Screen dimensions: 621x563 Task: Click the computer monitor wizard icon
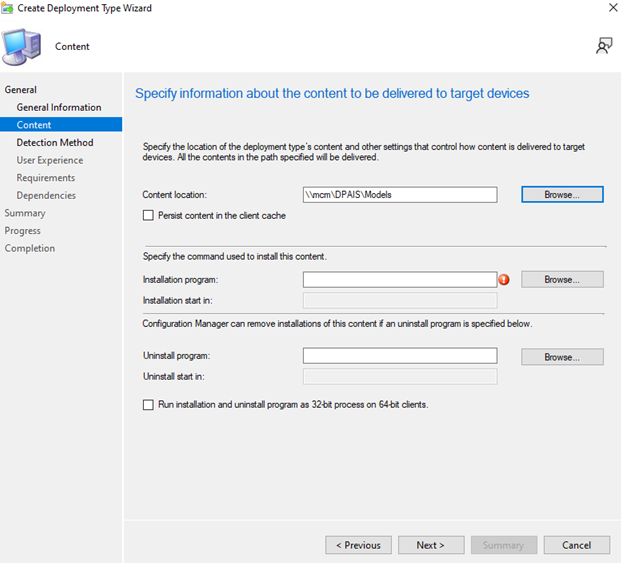tap(22, 46)
